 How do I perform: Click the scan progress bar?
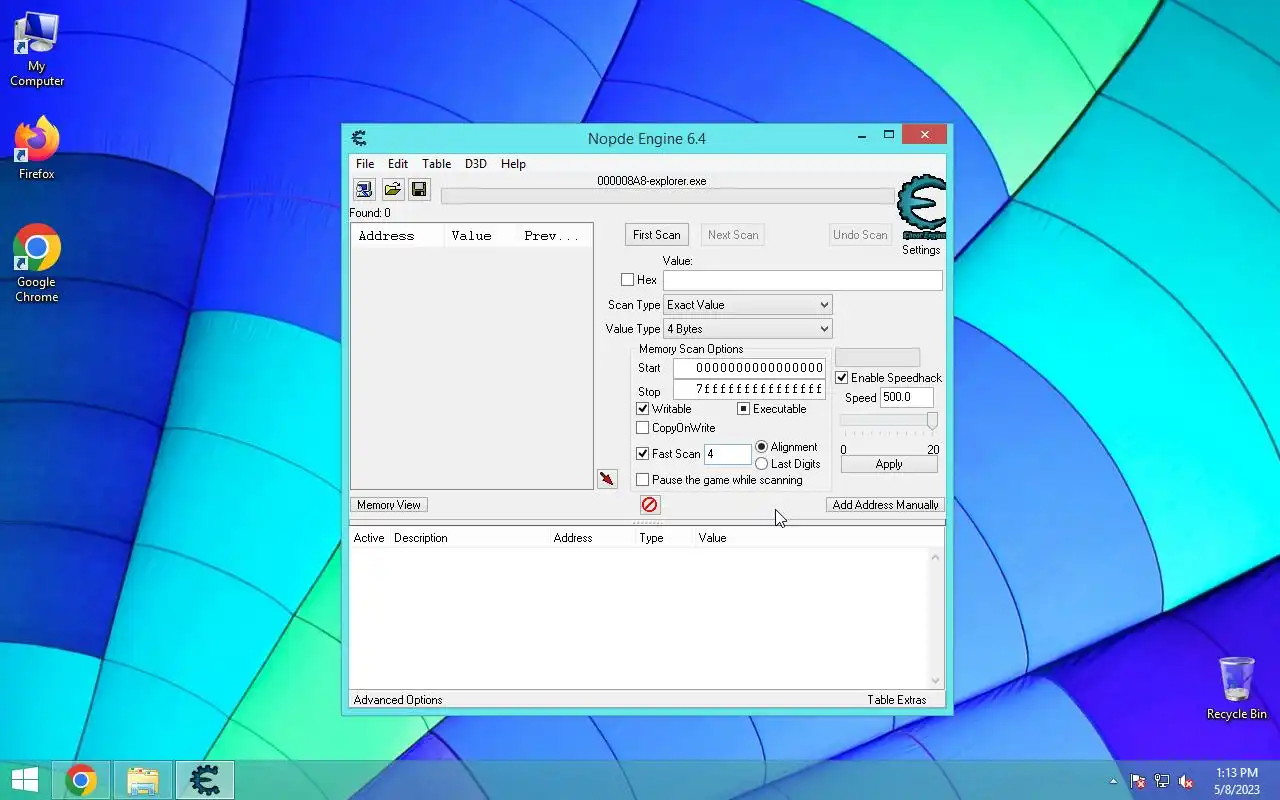point(667,196)
